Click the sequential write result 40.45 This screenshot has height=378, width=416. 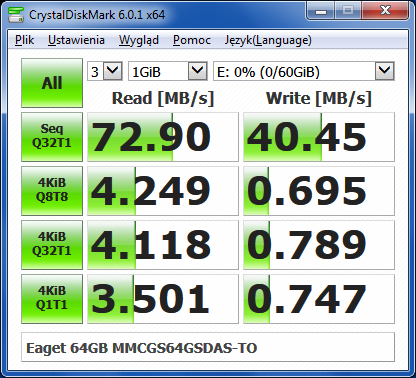click(x=319, y=137)
